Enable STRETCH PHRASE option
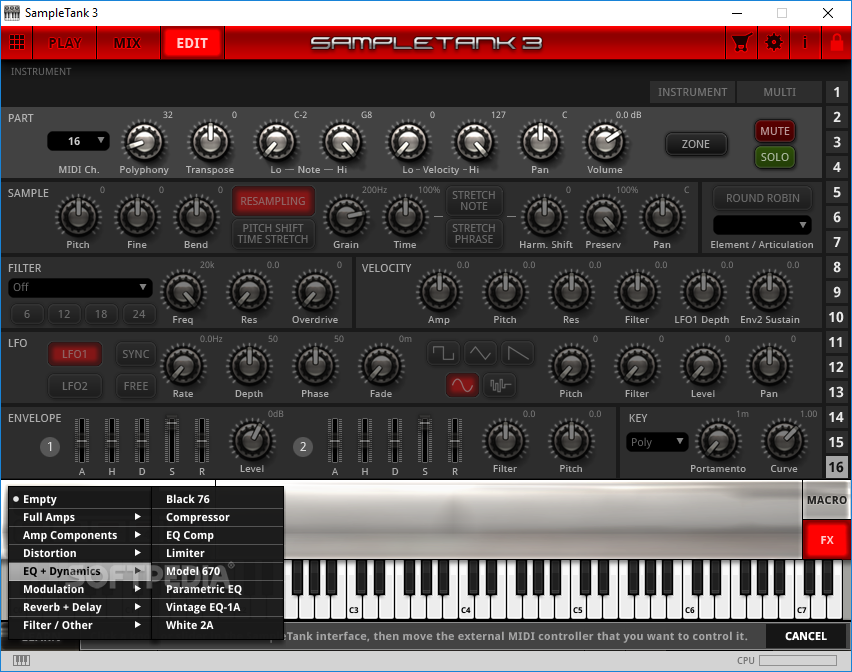 point(474,234)
